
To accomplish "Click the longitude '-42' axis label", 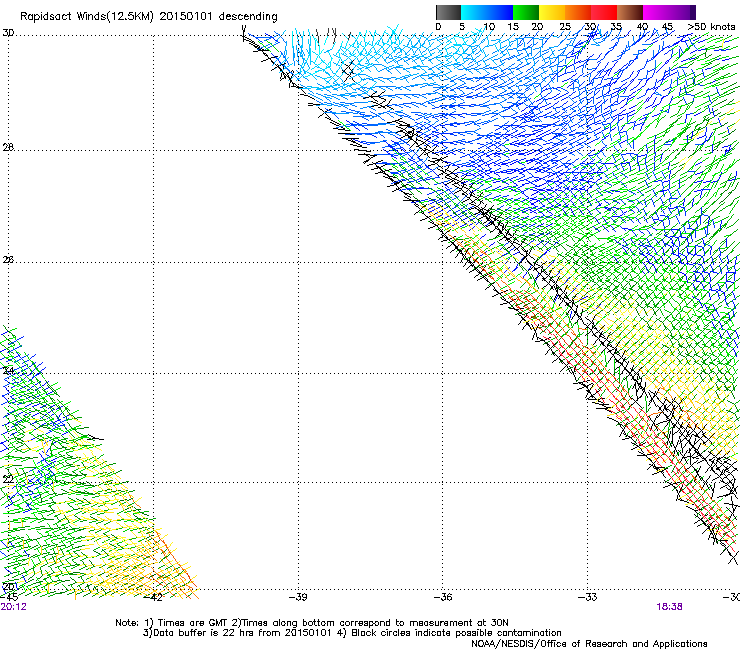I will point(154,597).
